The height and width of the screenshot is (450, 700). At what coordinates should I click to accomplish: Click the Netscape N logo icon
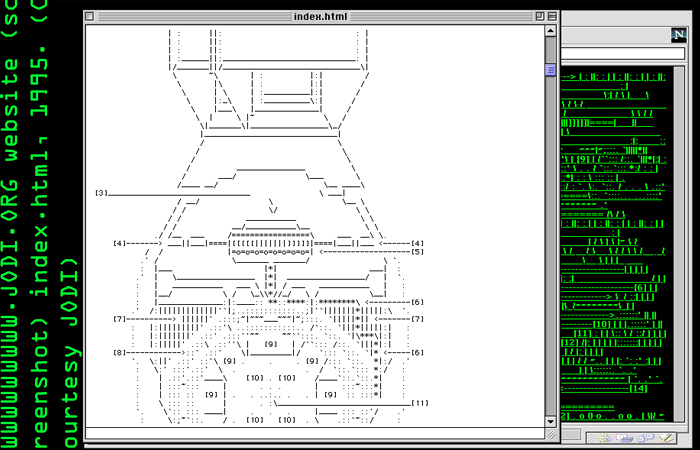coord(679,35)
